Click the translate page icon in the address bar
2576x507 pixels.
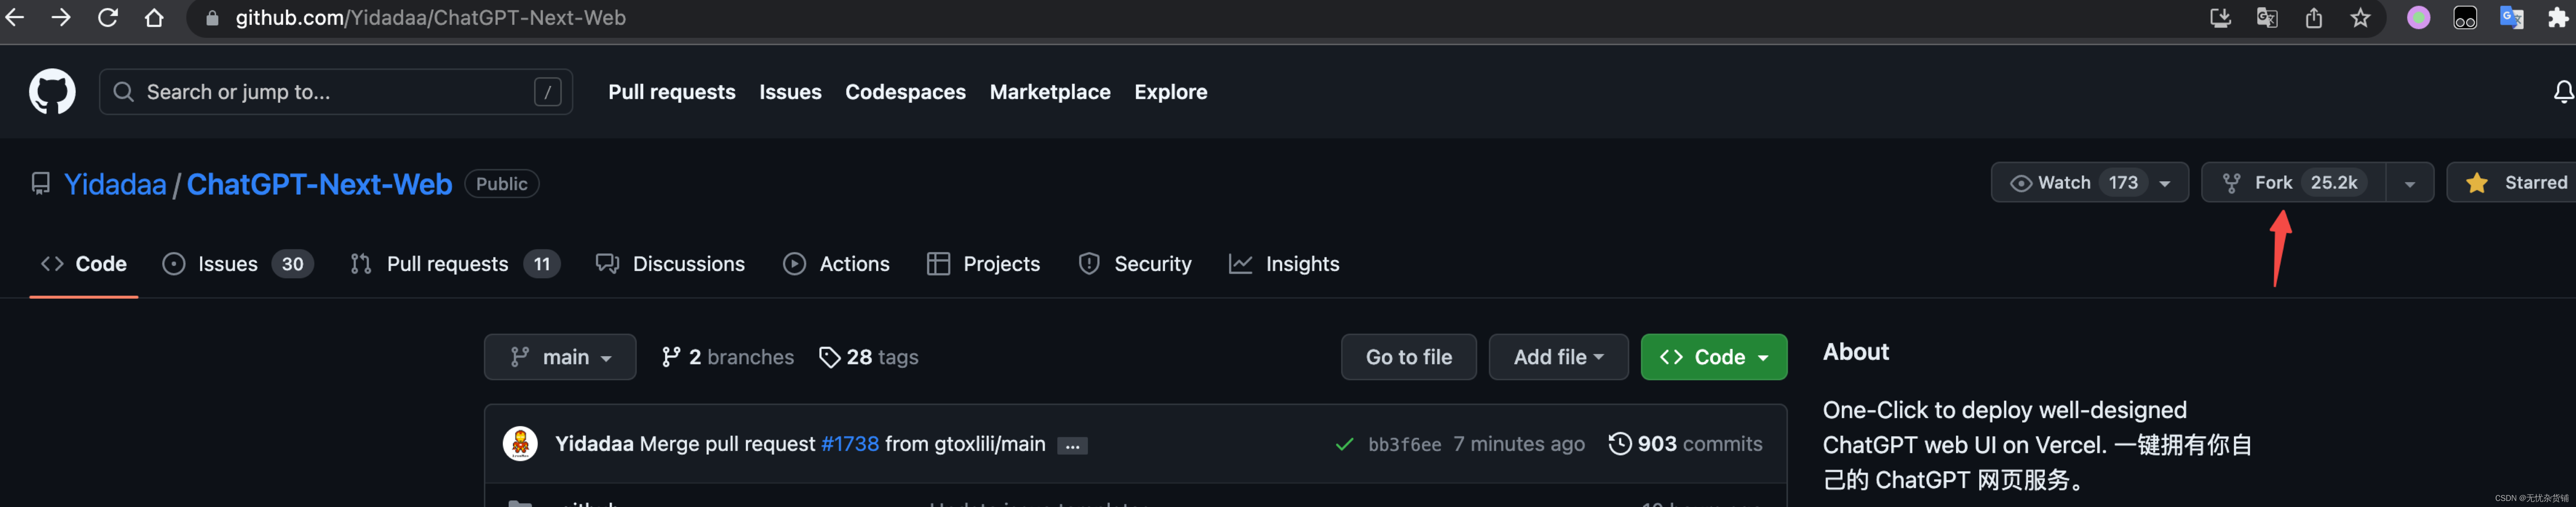tap(2267, 18)
